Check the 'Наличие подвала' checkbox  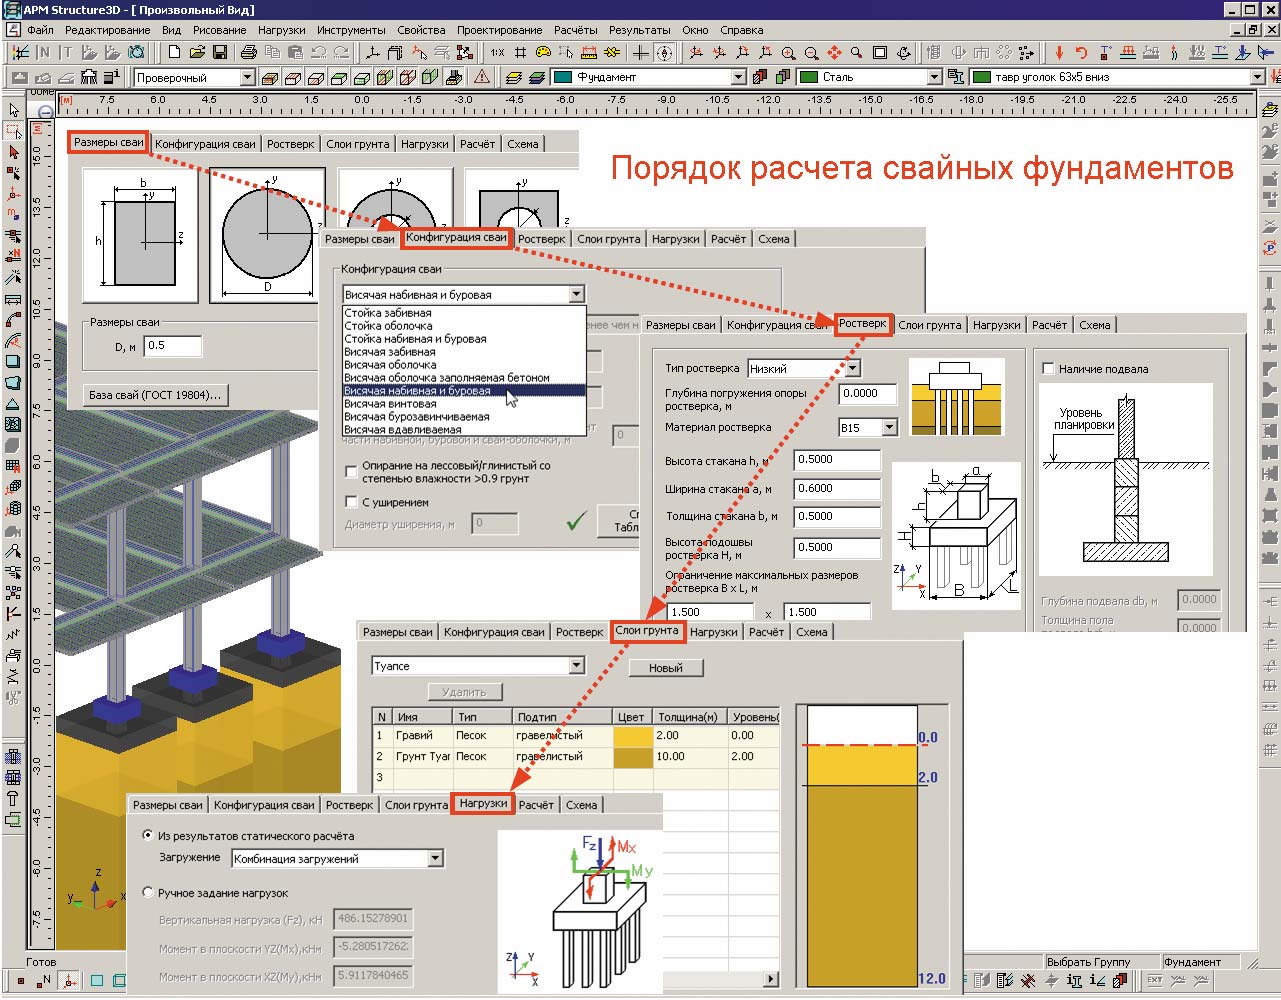[1048, 369]
